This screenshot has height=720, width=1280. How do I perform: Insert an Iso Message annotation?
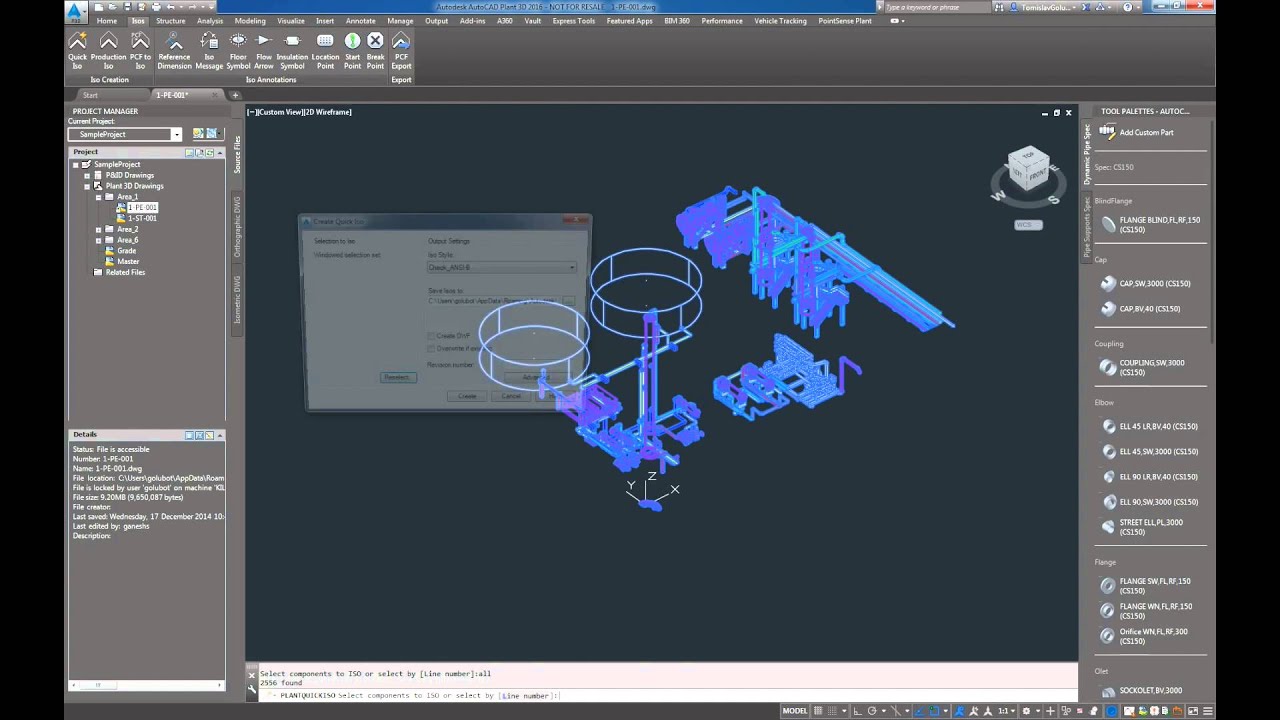[209, 50]
